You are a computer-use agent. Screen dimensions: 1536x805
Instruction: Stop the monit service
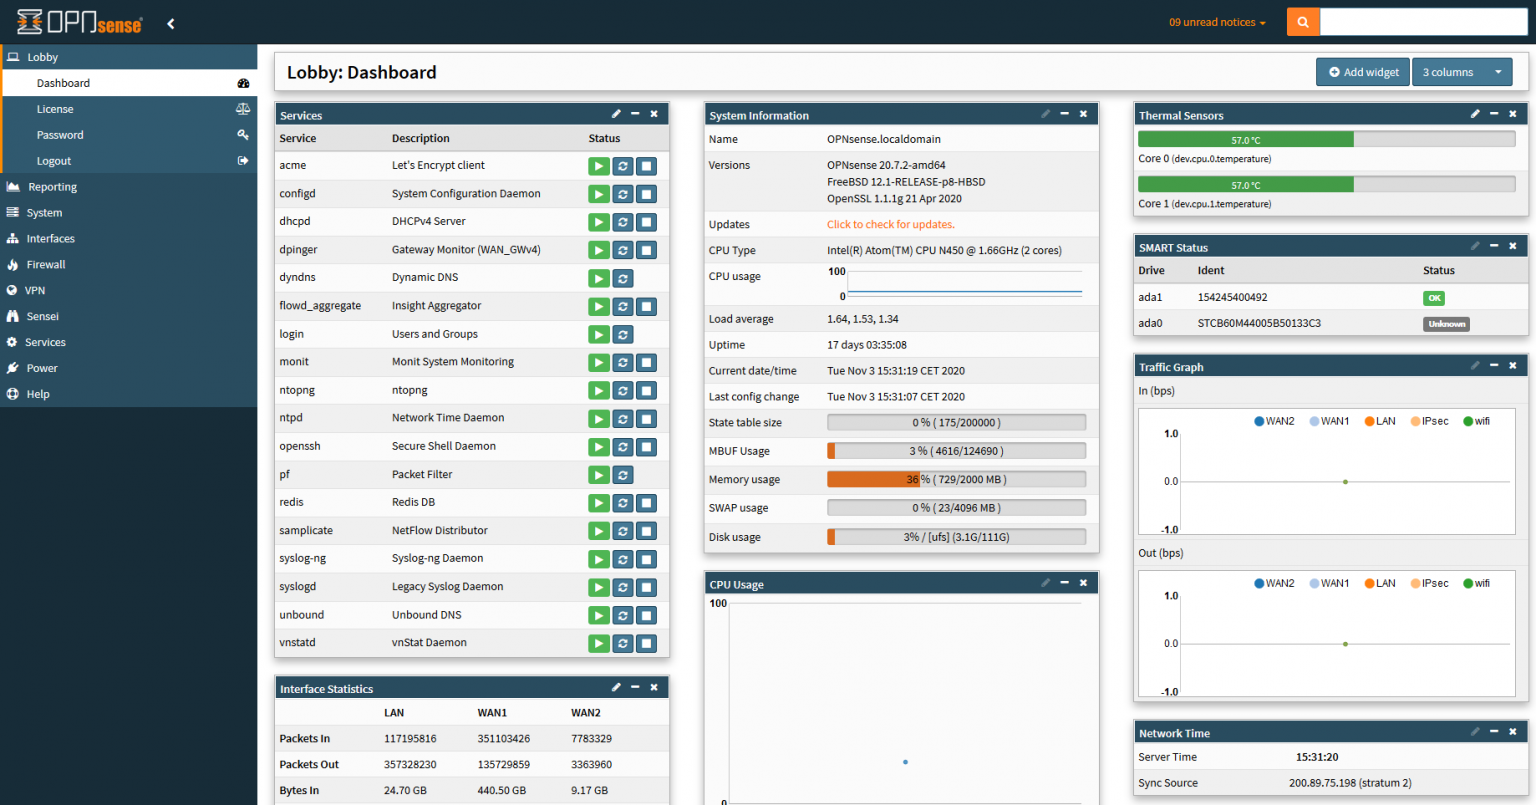(x=647, y=362)
